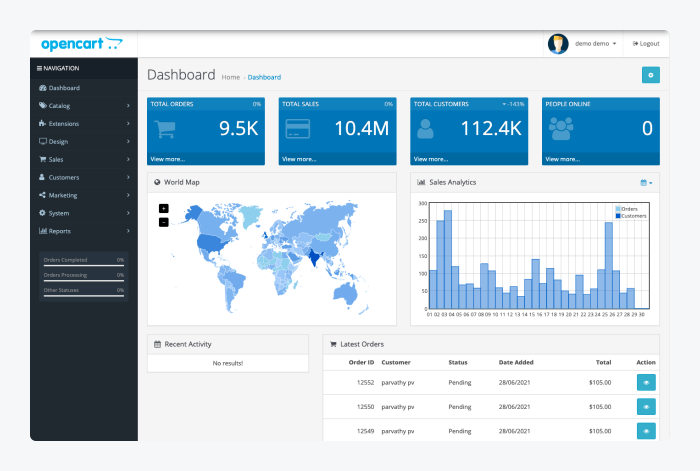This screenshot has width=700, height=471.
Task: Expand the Catalog menu
Action: click(x=84, y=106)
